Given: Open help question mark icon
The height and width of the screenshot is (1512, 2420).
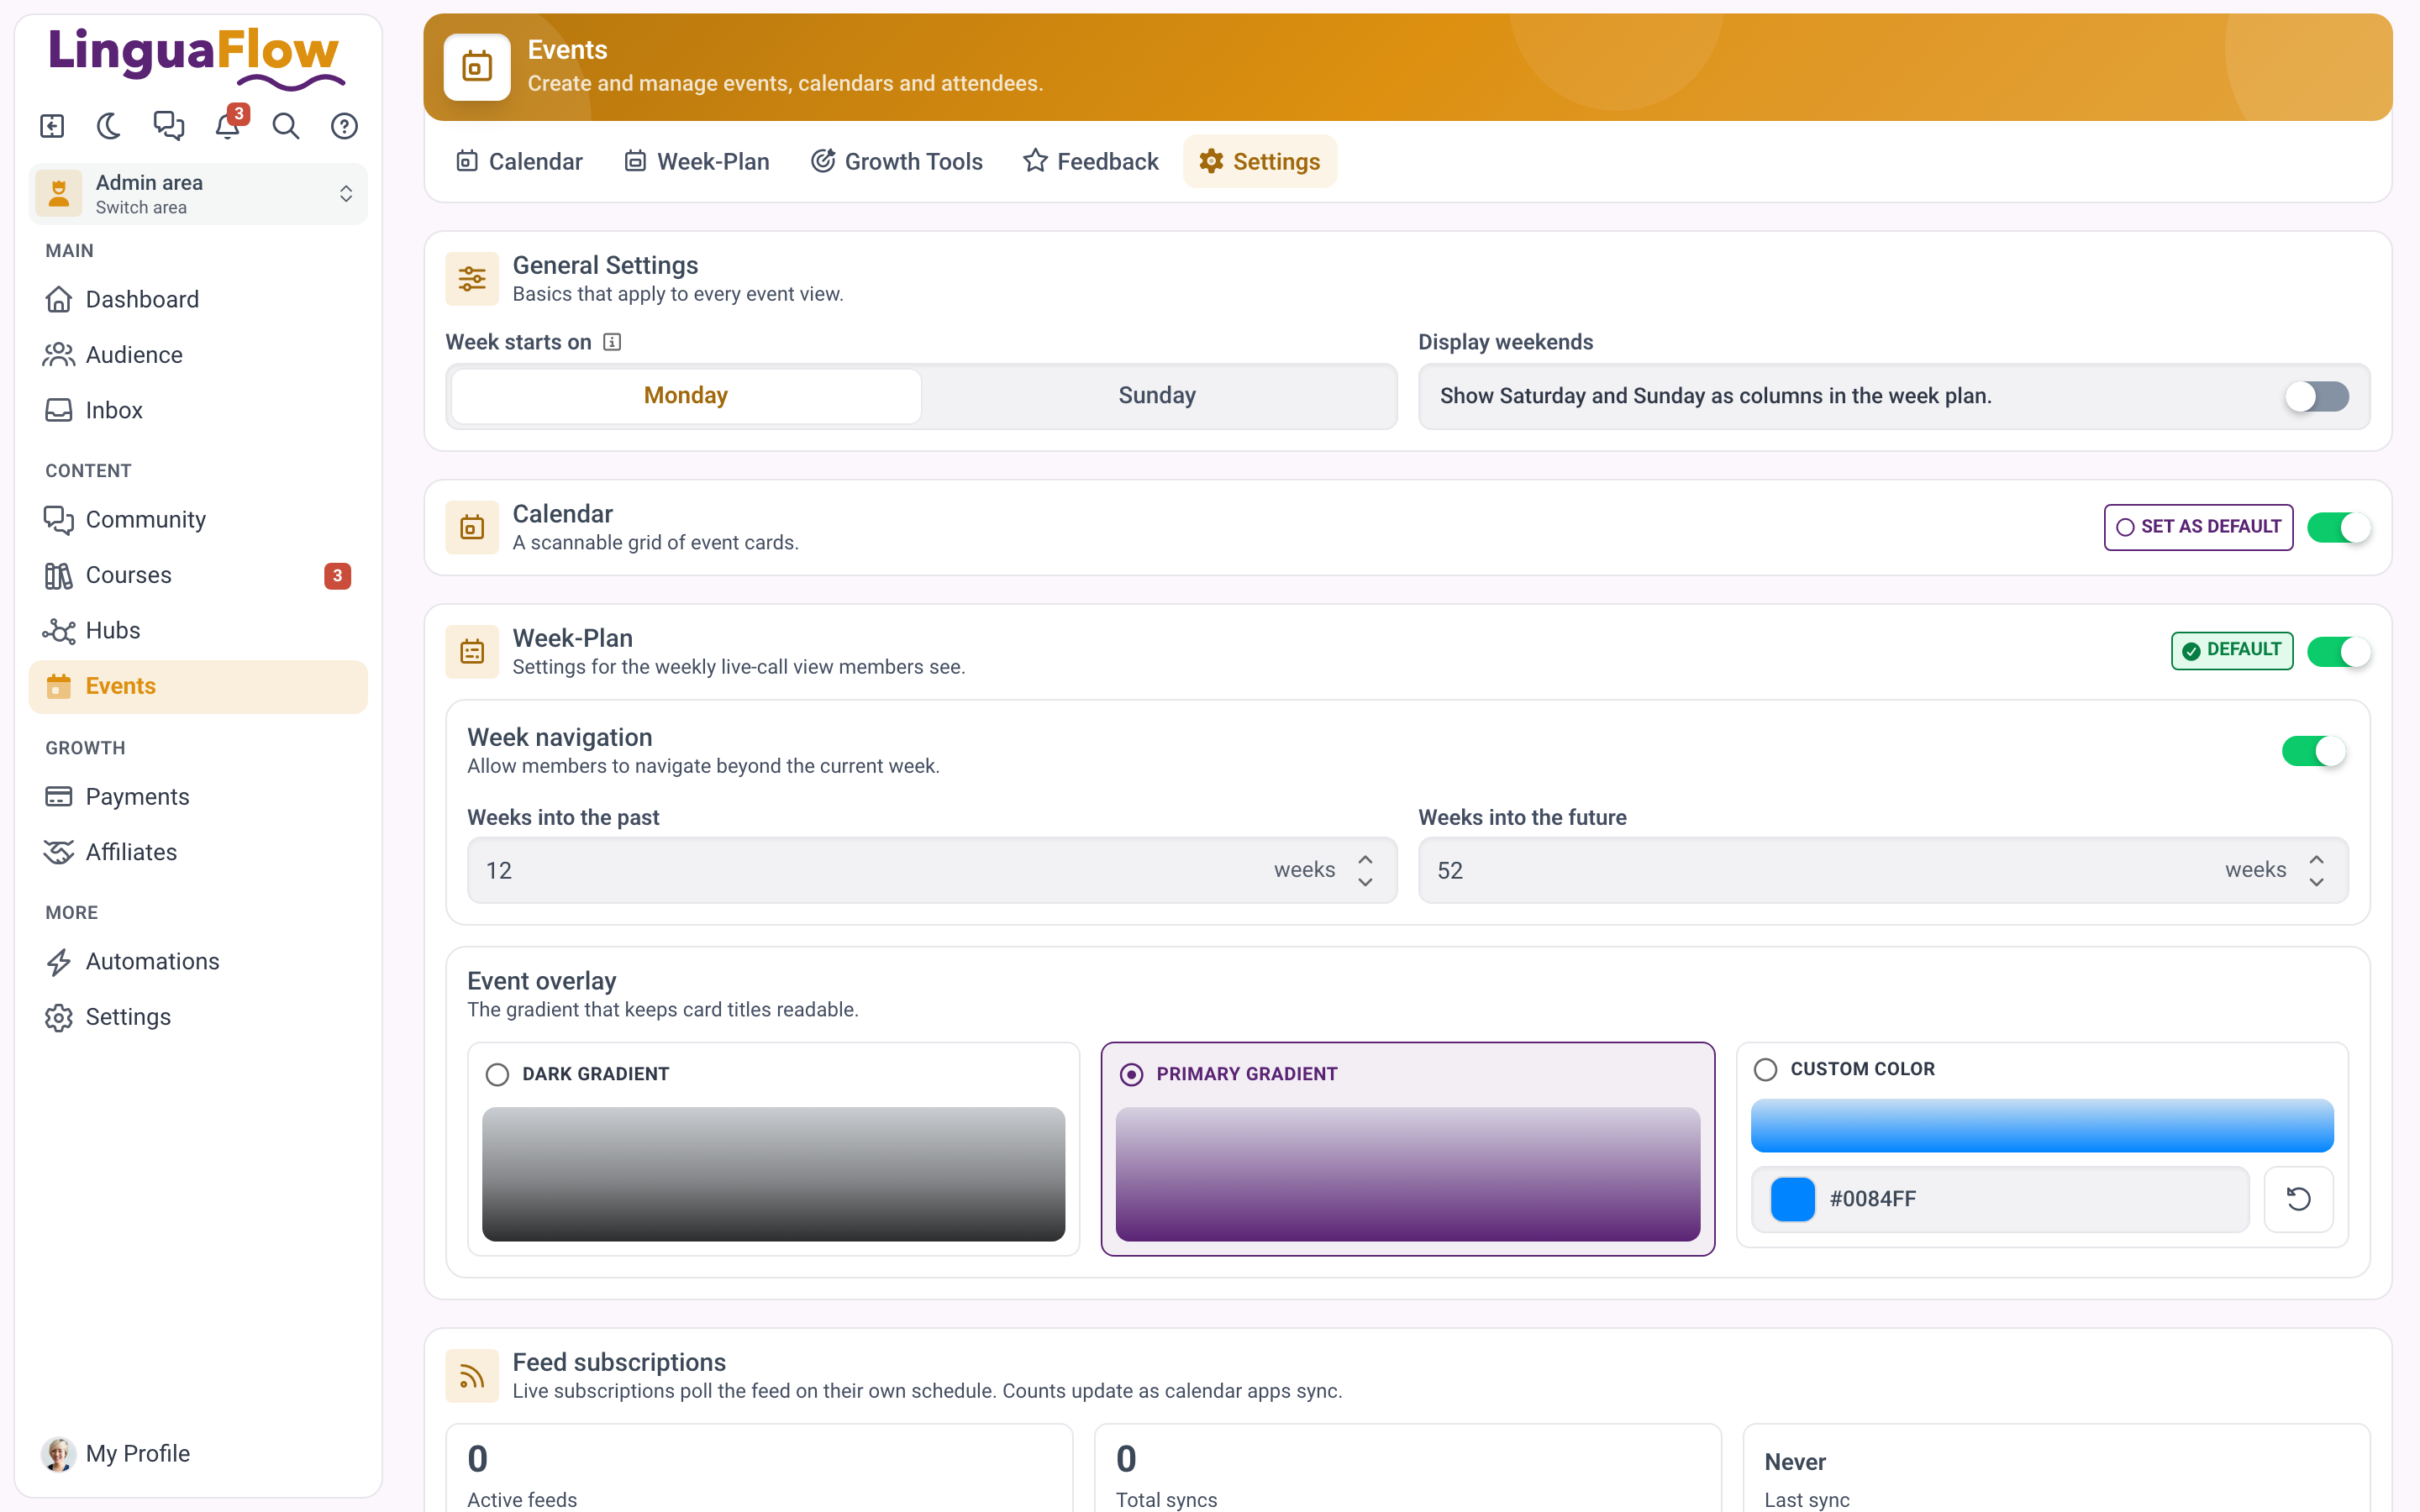Looking at the screenshot, I should coord(344,126).
